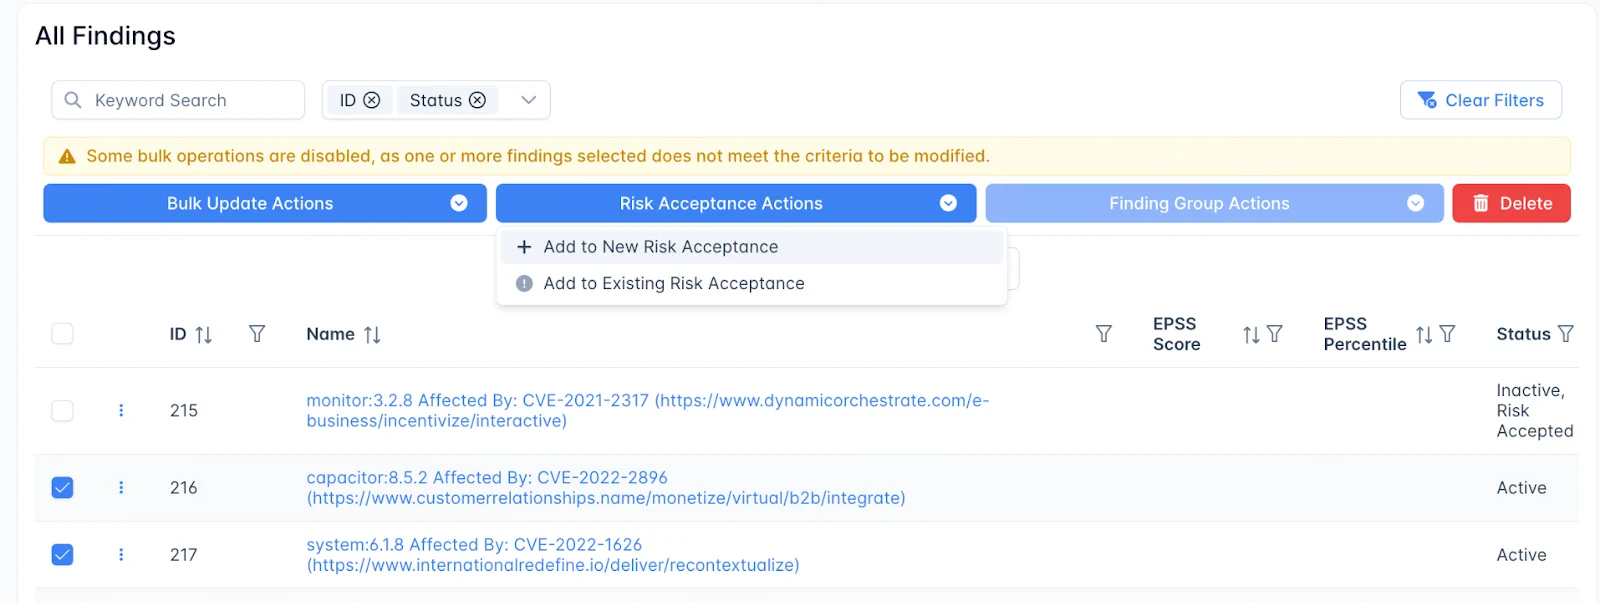1600x603 pixels.
Task: Choose Add to Existing Risk Acceptance
Action: point(673,284)
